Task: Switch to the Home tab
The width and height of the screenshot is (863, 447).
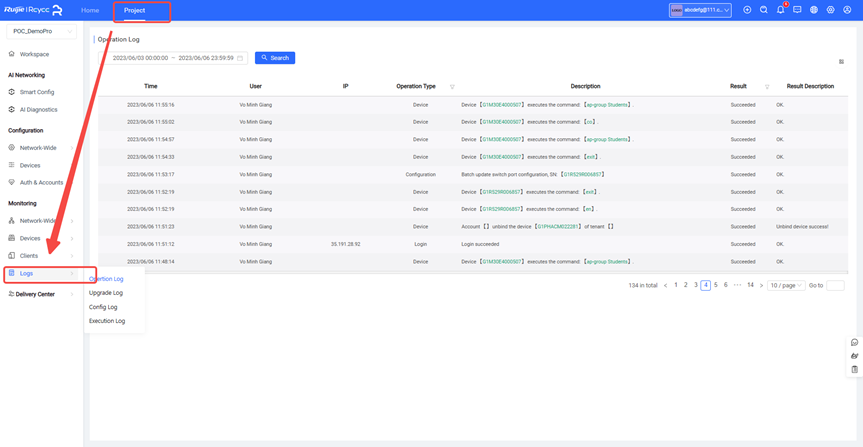Action: 90,10
